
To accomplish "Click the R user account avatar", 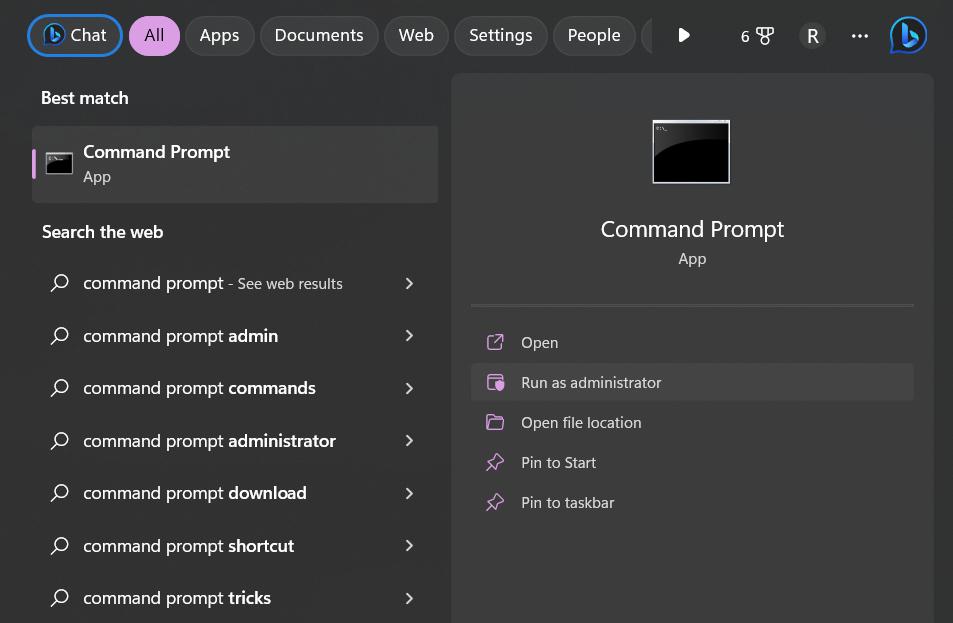I will [812, 36].
